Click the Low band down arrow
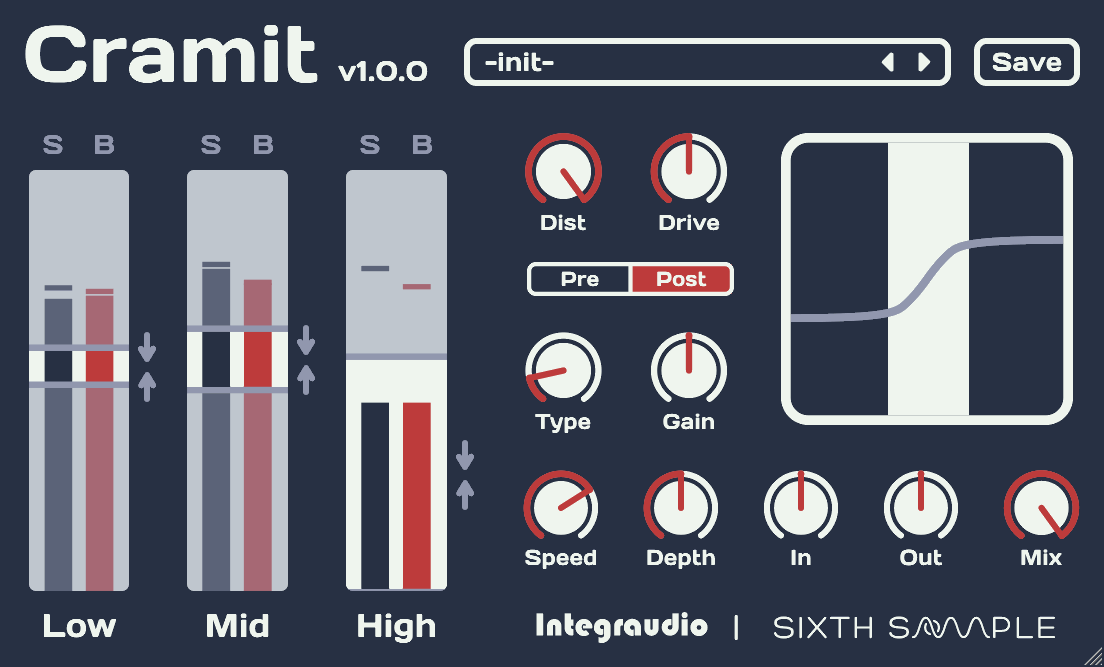Screen dimensions: 1104x667 tap(148, 347)
